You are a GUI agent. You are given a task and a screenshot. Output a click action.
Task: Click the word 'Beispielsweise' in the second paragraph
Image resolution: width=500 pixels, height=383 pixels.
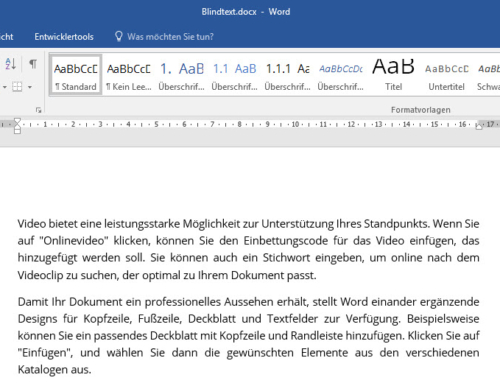point(443,319)
